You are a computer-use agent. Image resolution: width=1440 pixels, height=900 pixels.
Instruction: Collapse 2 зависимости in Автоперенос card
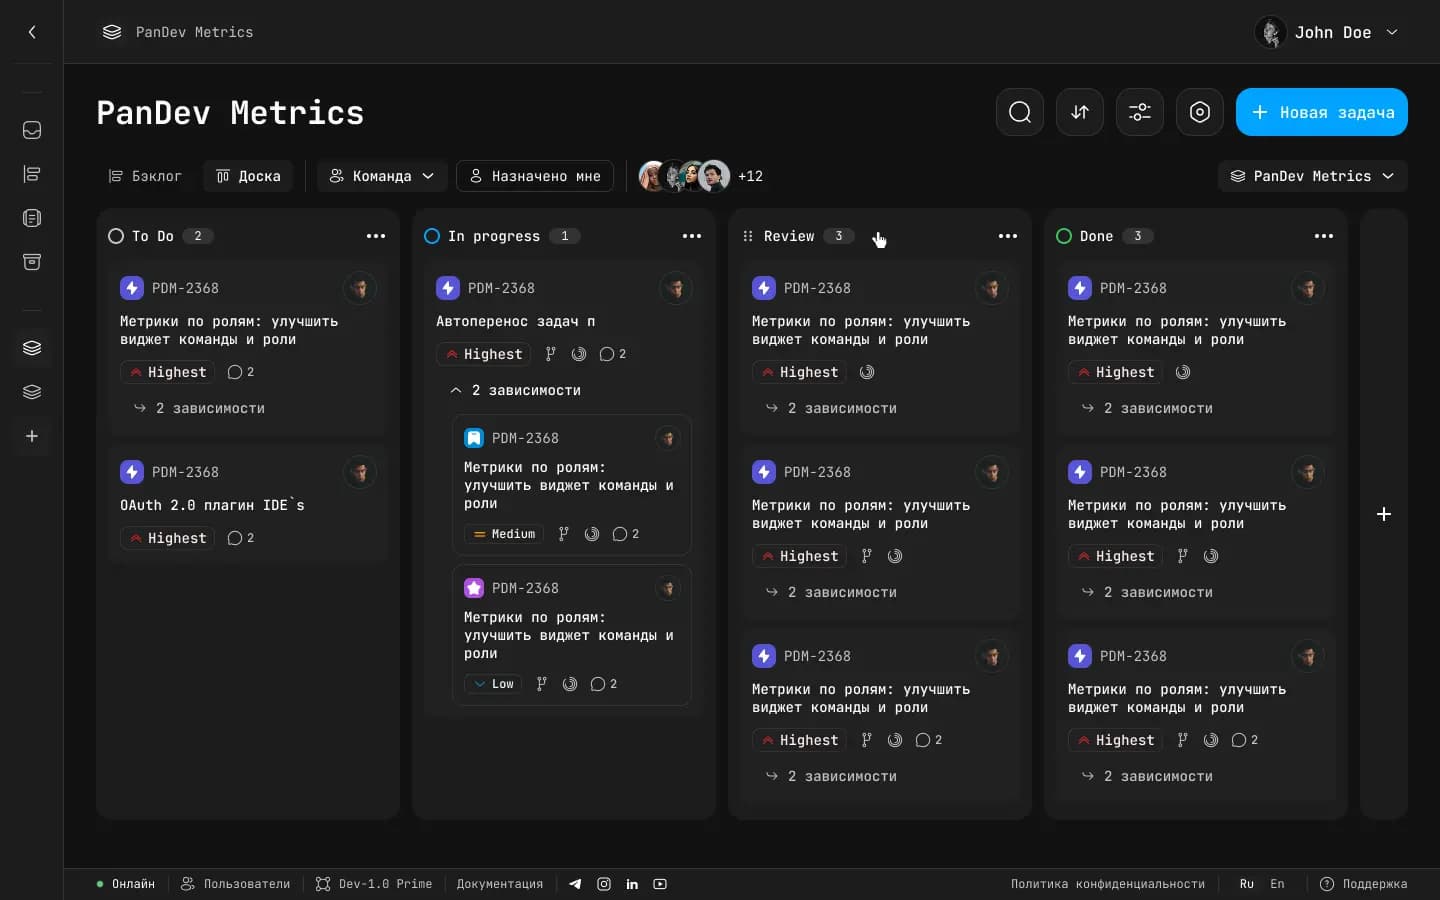point(516,390)
